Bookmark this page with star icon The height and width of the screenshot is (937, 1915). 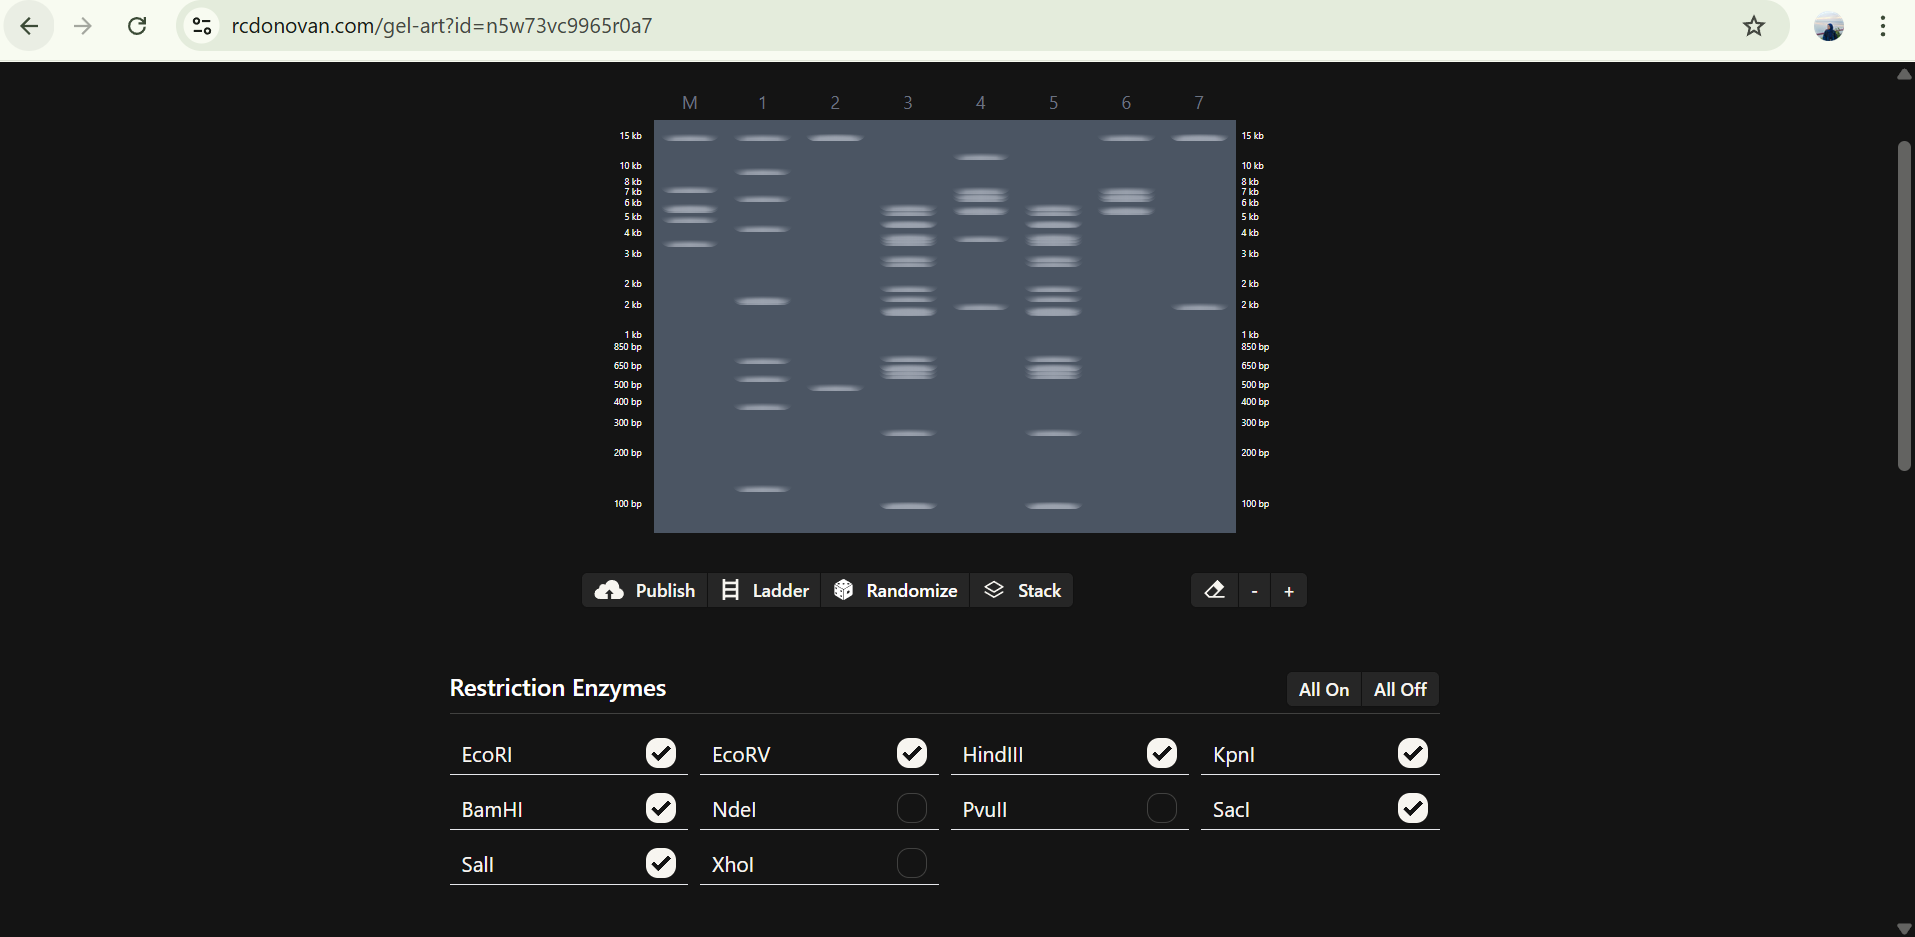[x=1753, y=26]
